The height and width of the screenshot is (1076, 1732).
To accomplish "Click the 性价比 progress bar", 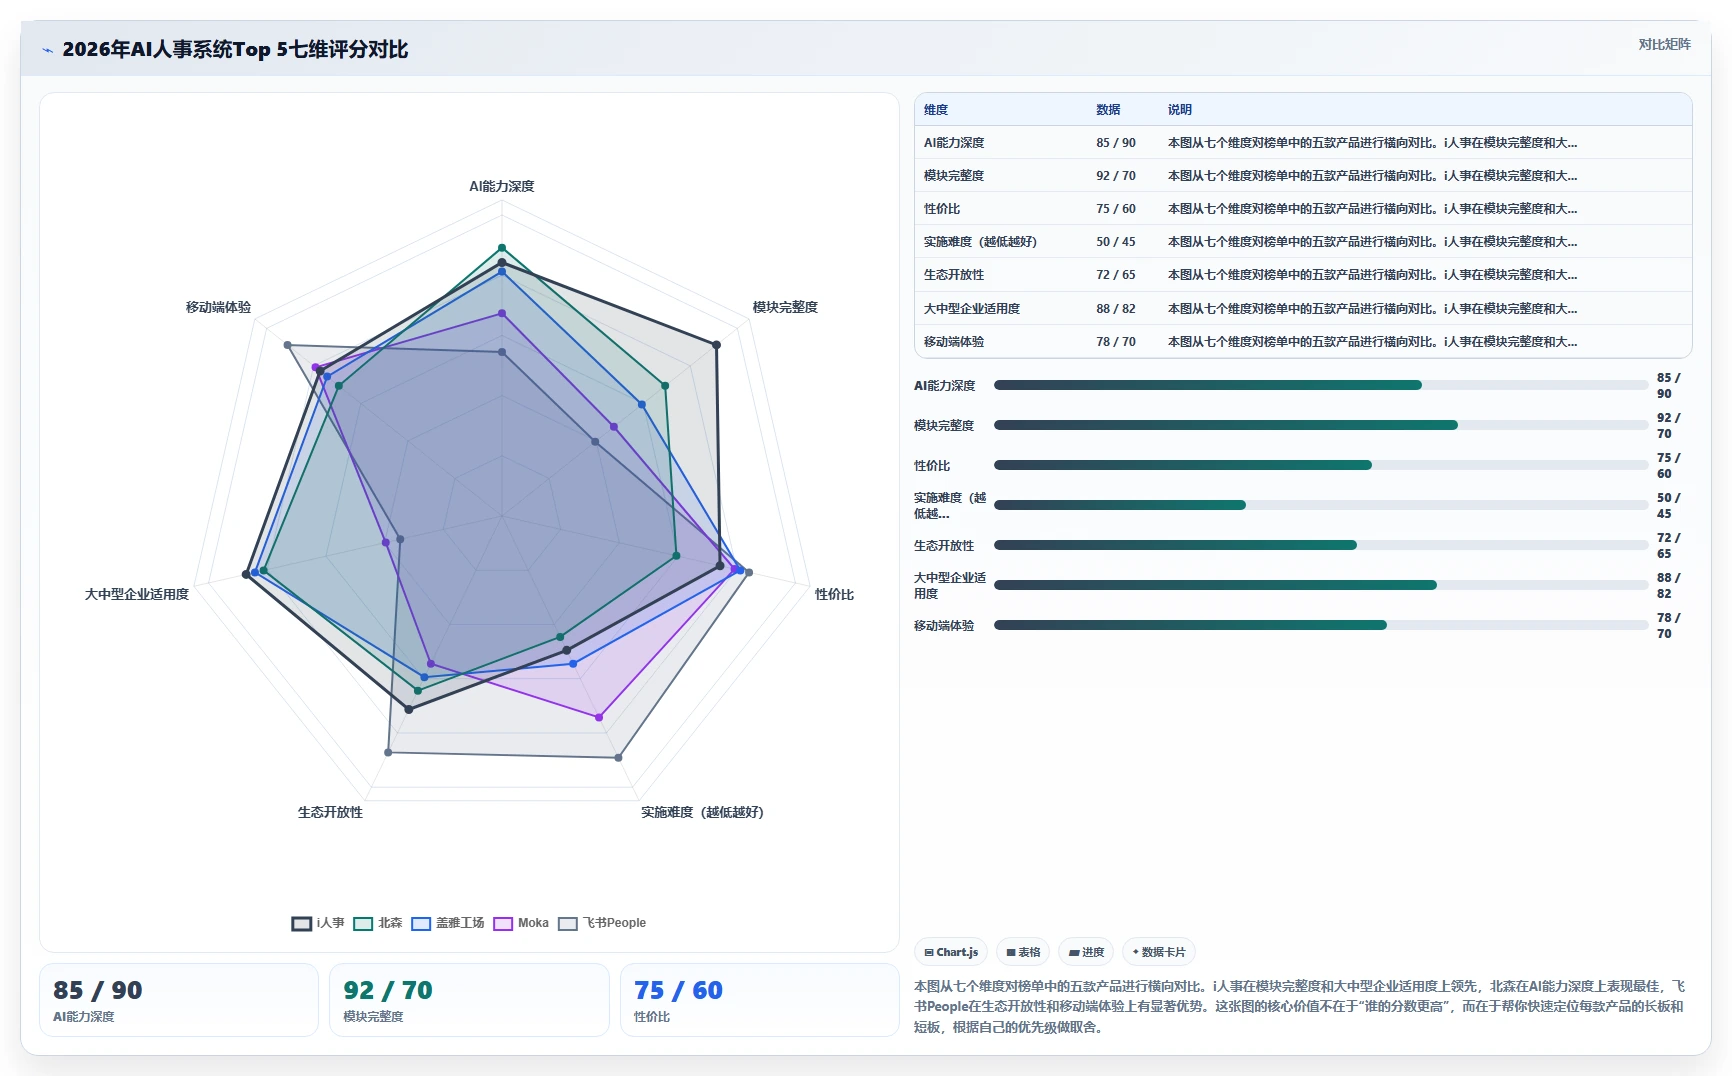I will (1321, 465).
